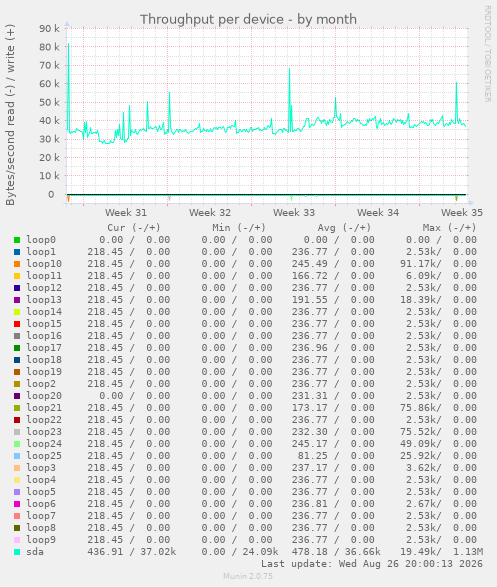This screenshot has height=587, width=497.
Task: Click the 'loop21' legend label
Action: [44, 408]
